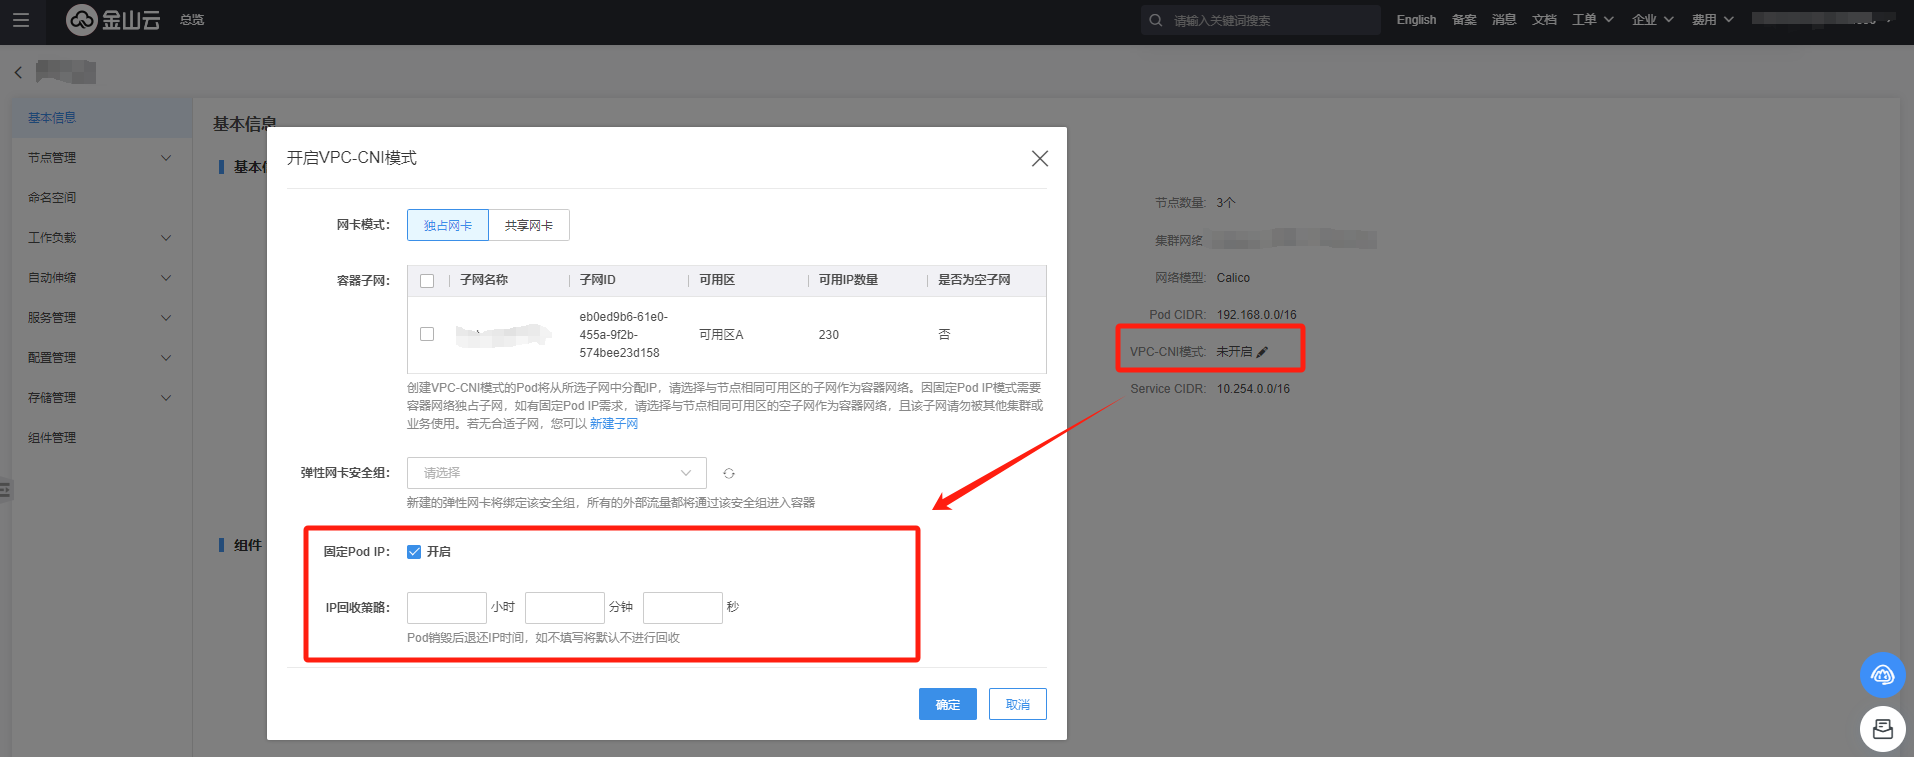Click the hamburger menu icon in top bar
1914x757 pixels.
(21, 20)
